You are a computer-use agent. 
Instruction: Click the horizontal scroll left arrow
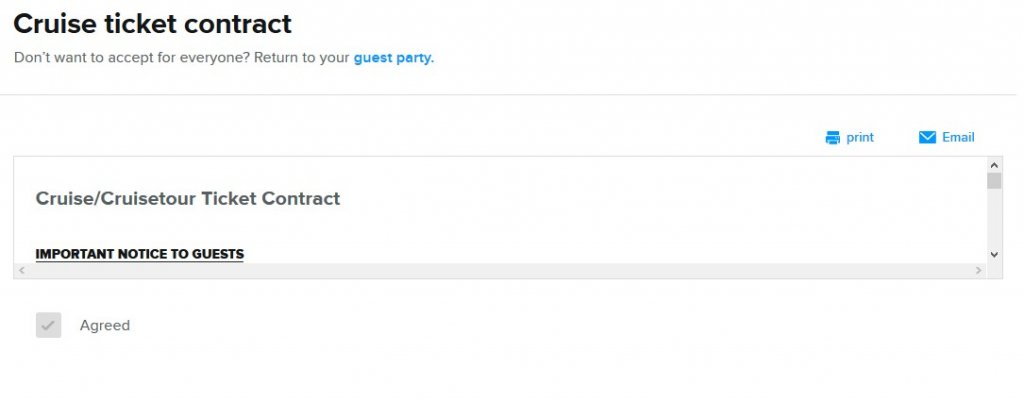click(21, 271)
